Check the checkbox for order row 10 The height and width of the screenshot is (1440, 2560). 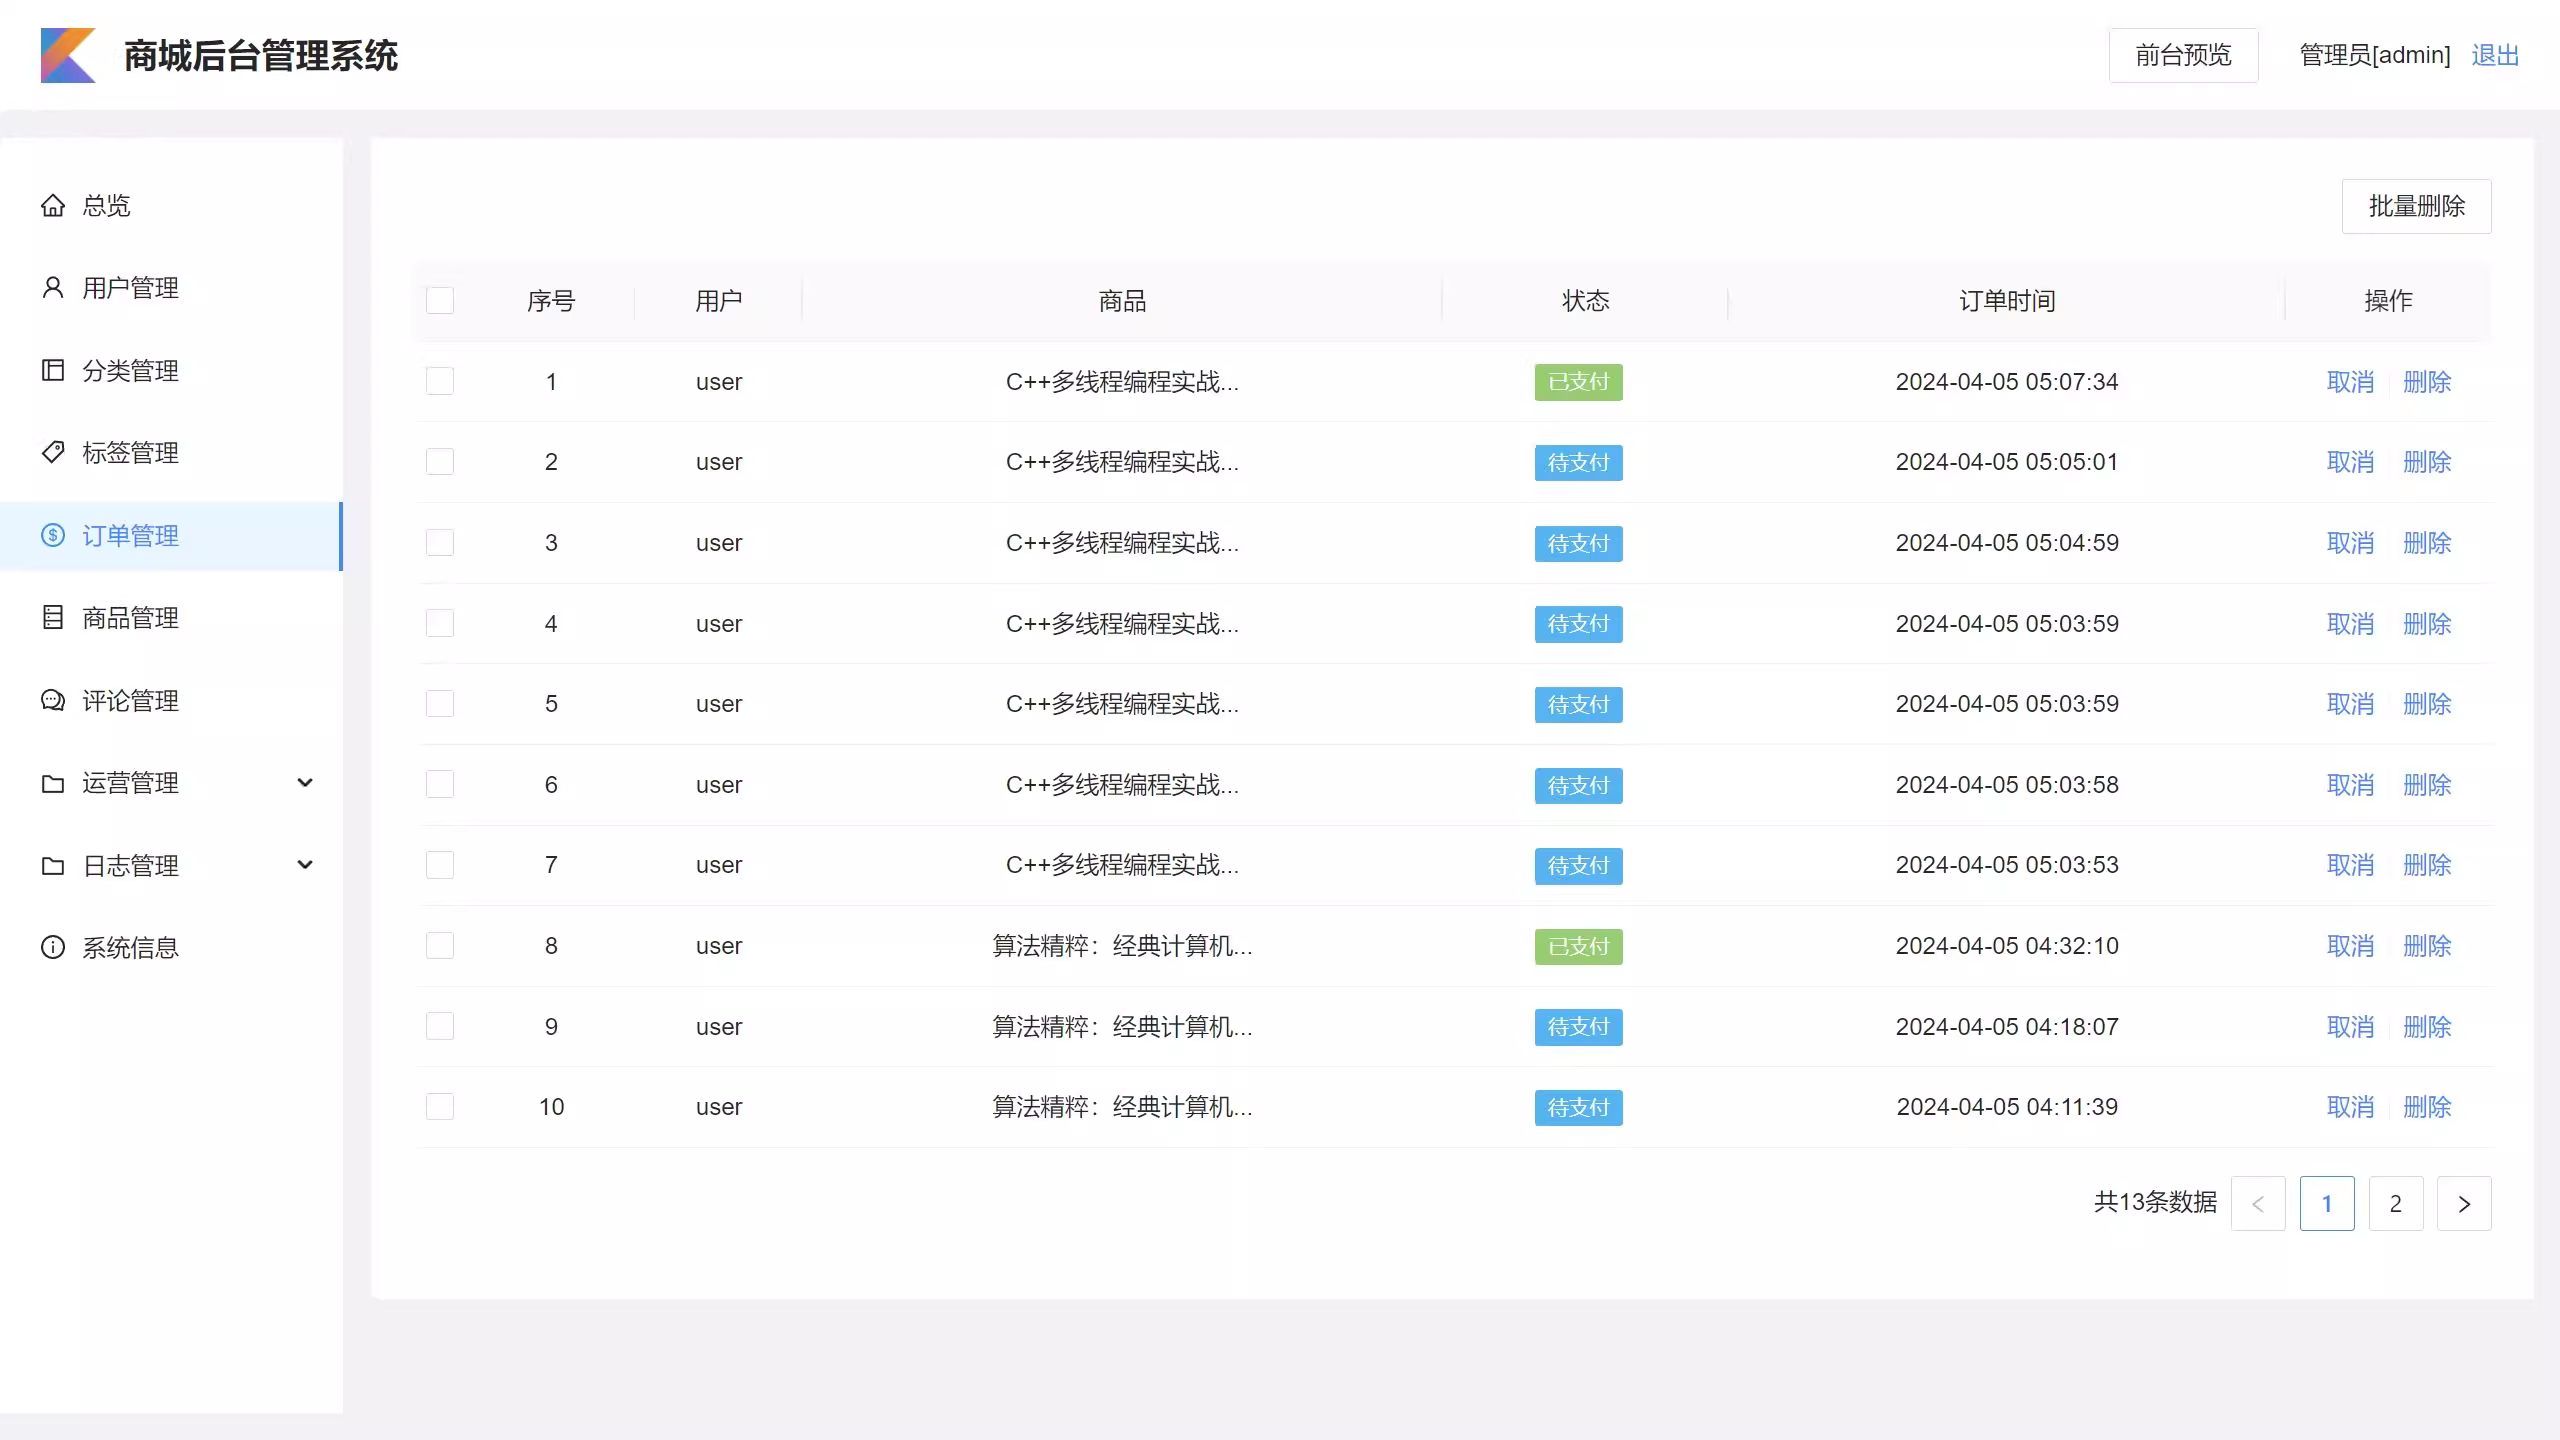[440, 1106]
